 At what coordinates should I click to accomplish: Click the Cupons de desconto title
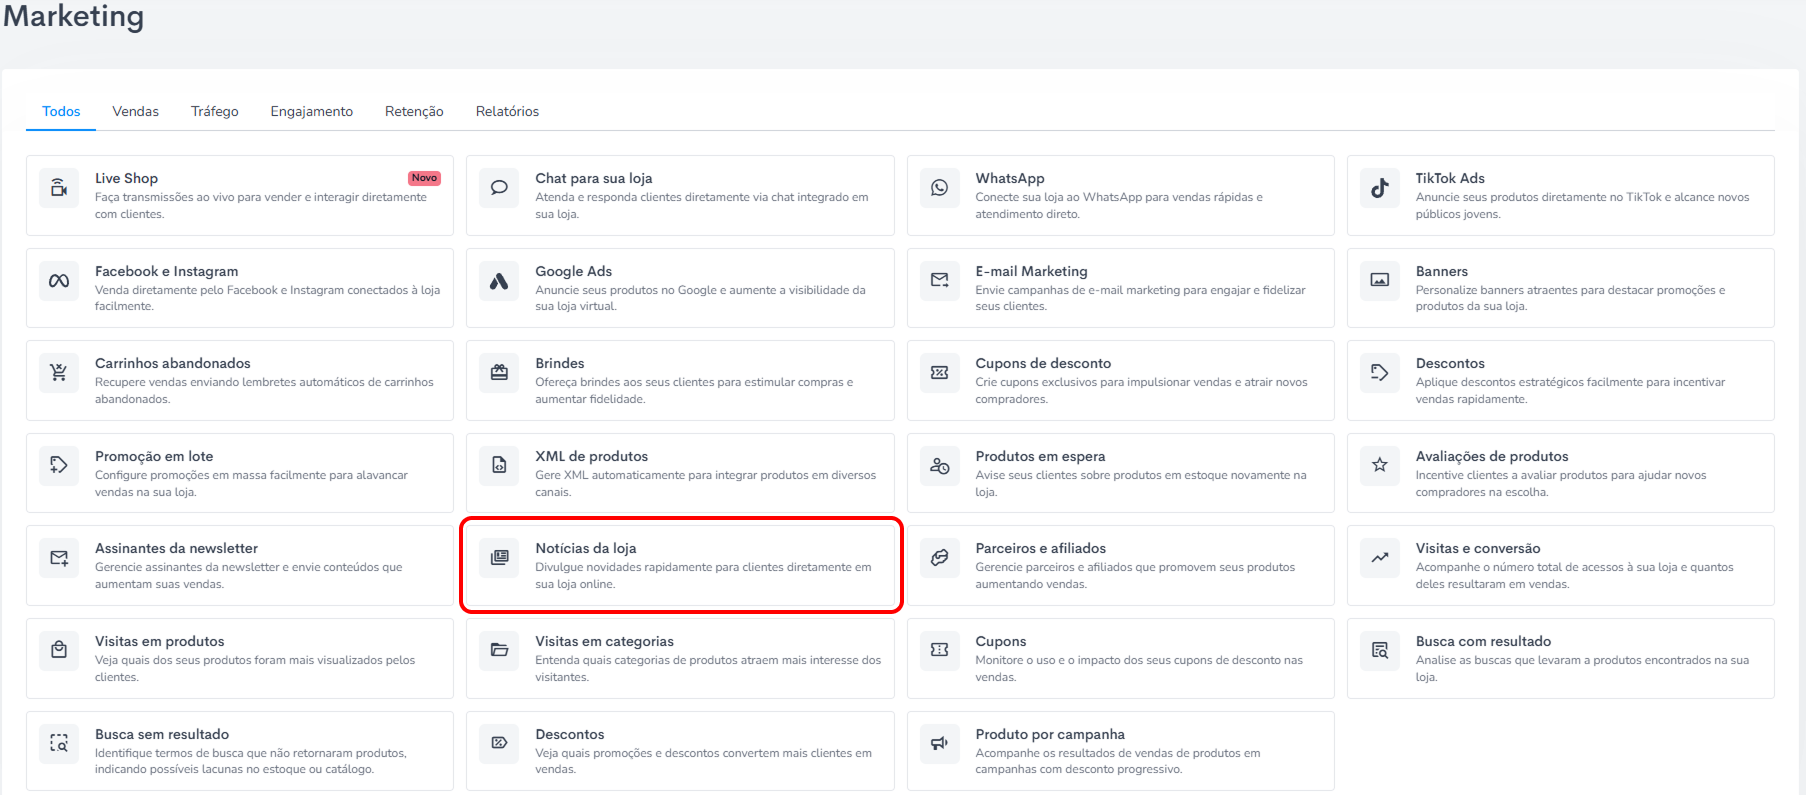pyautogui.click(x=1043, y=363)
